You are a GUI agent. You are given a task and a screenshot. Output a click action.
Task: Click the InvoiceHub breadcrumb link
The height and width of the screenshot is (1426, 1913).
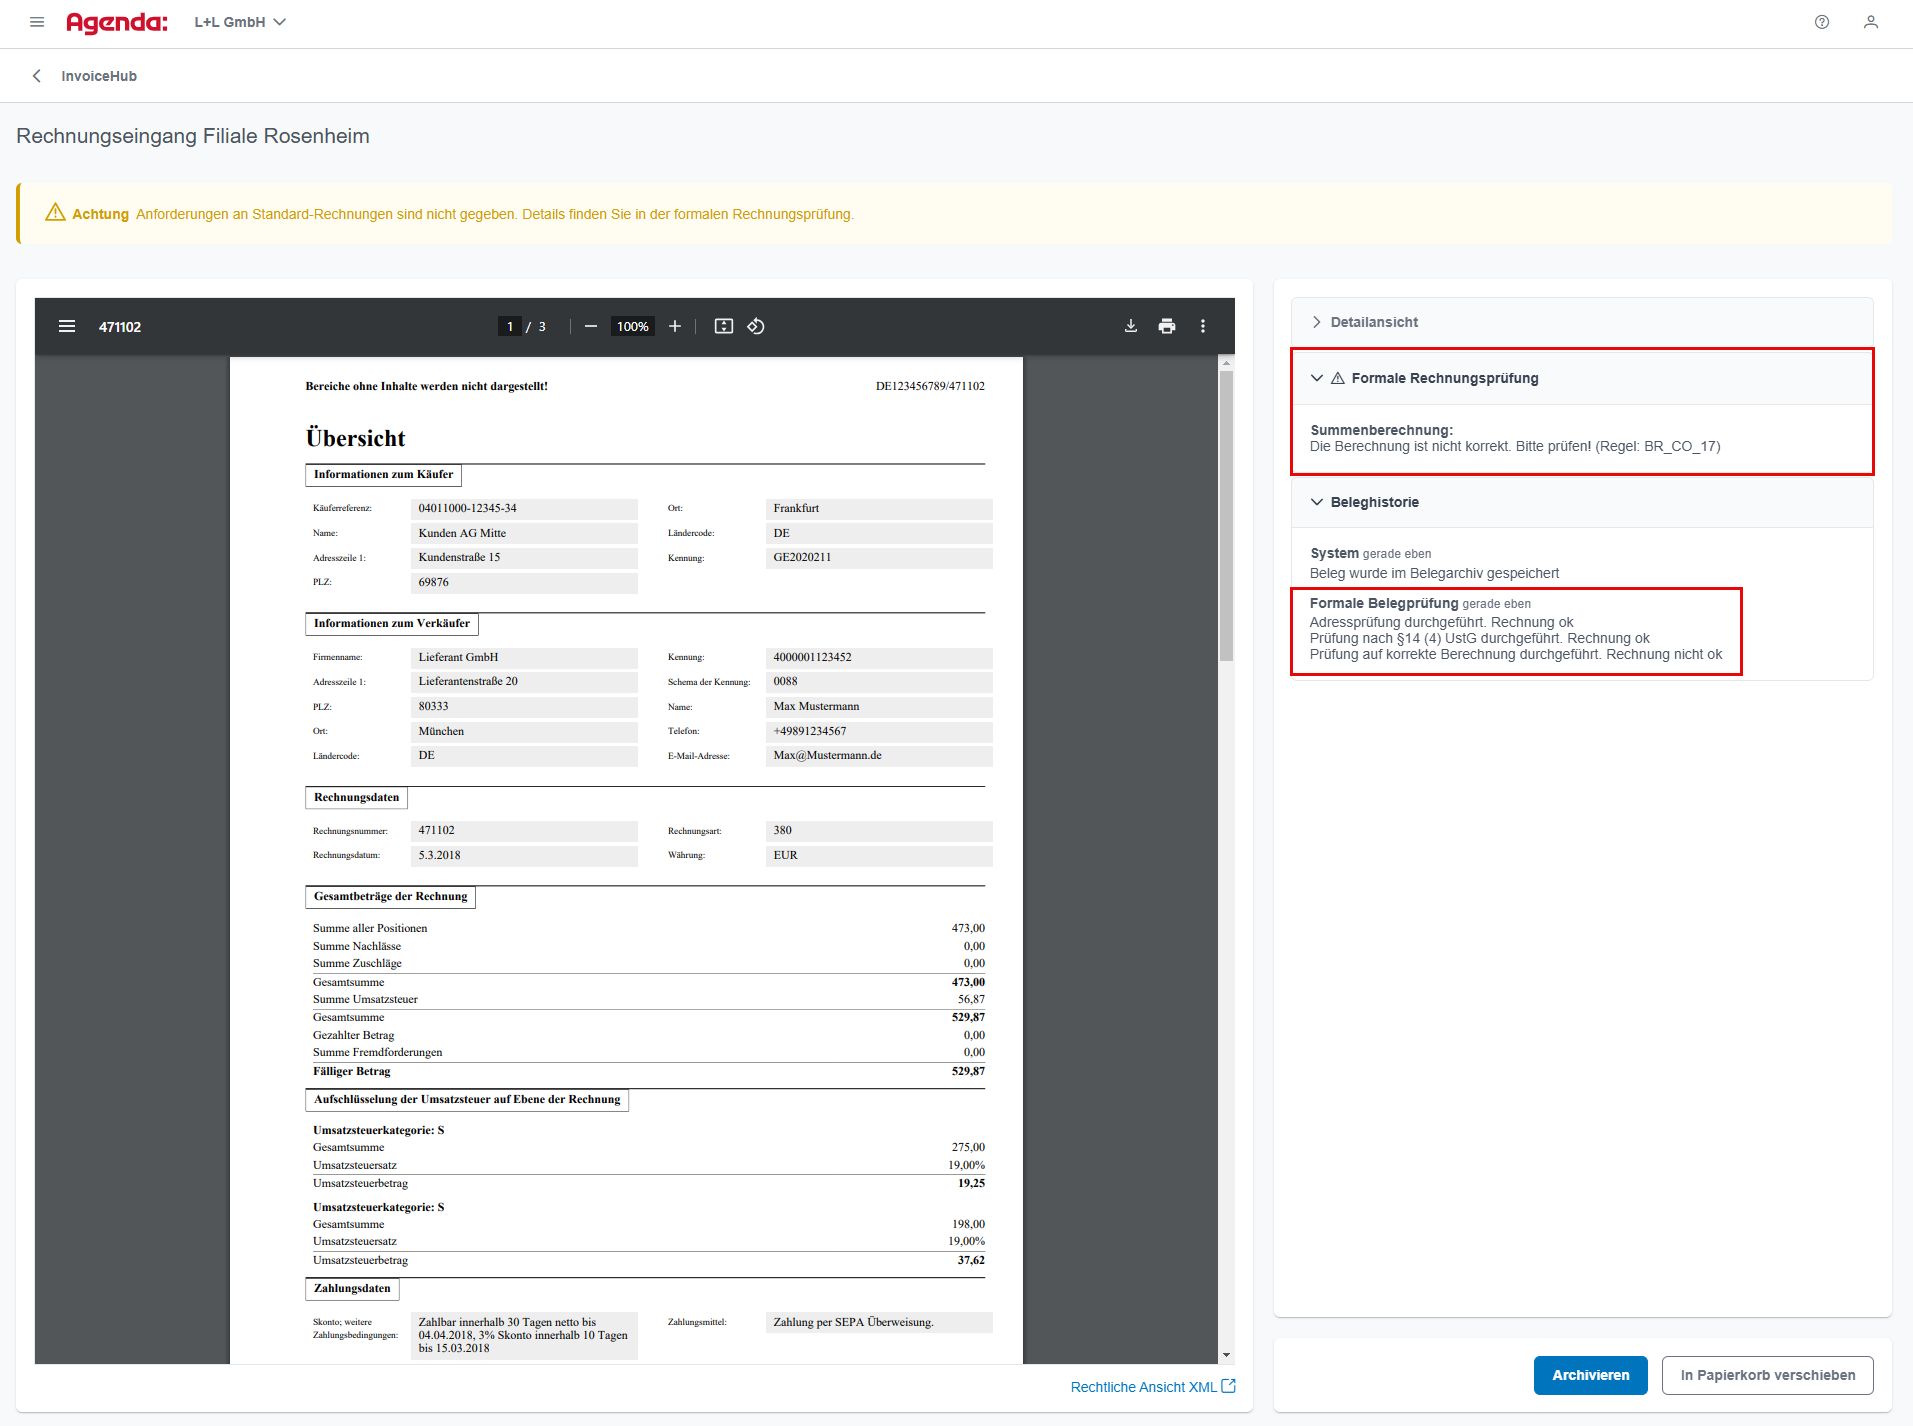(x=99, y=76)
